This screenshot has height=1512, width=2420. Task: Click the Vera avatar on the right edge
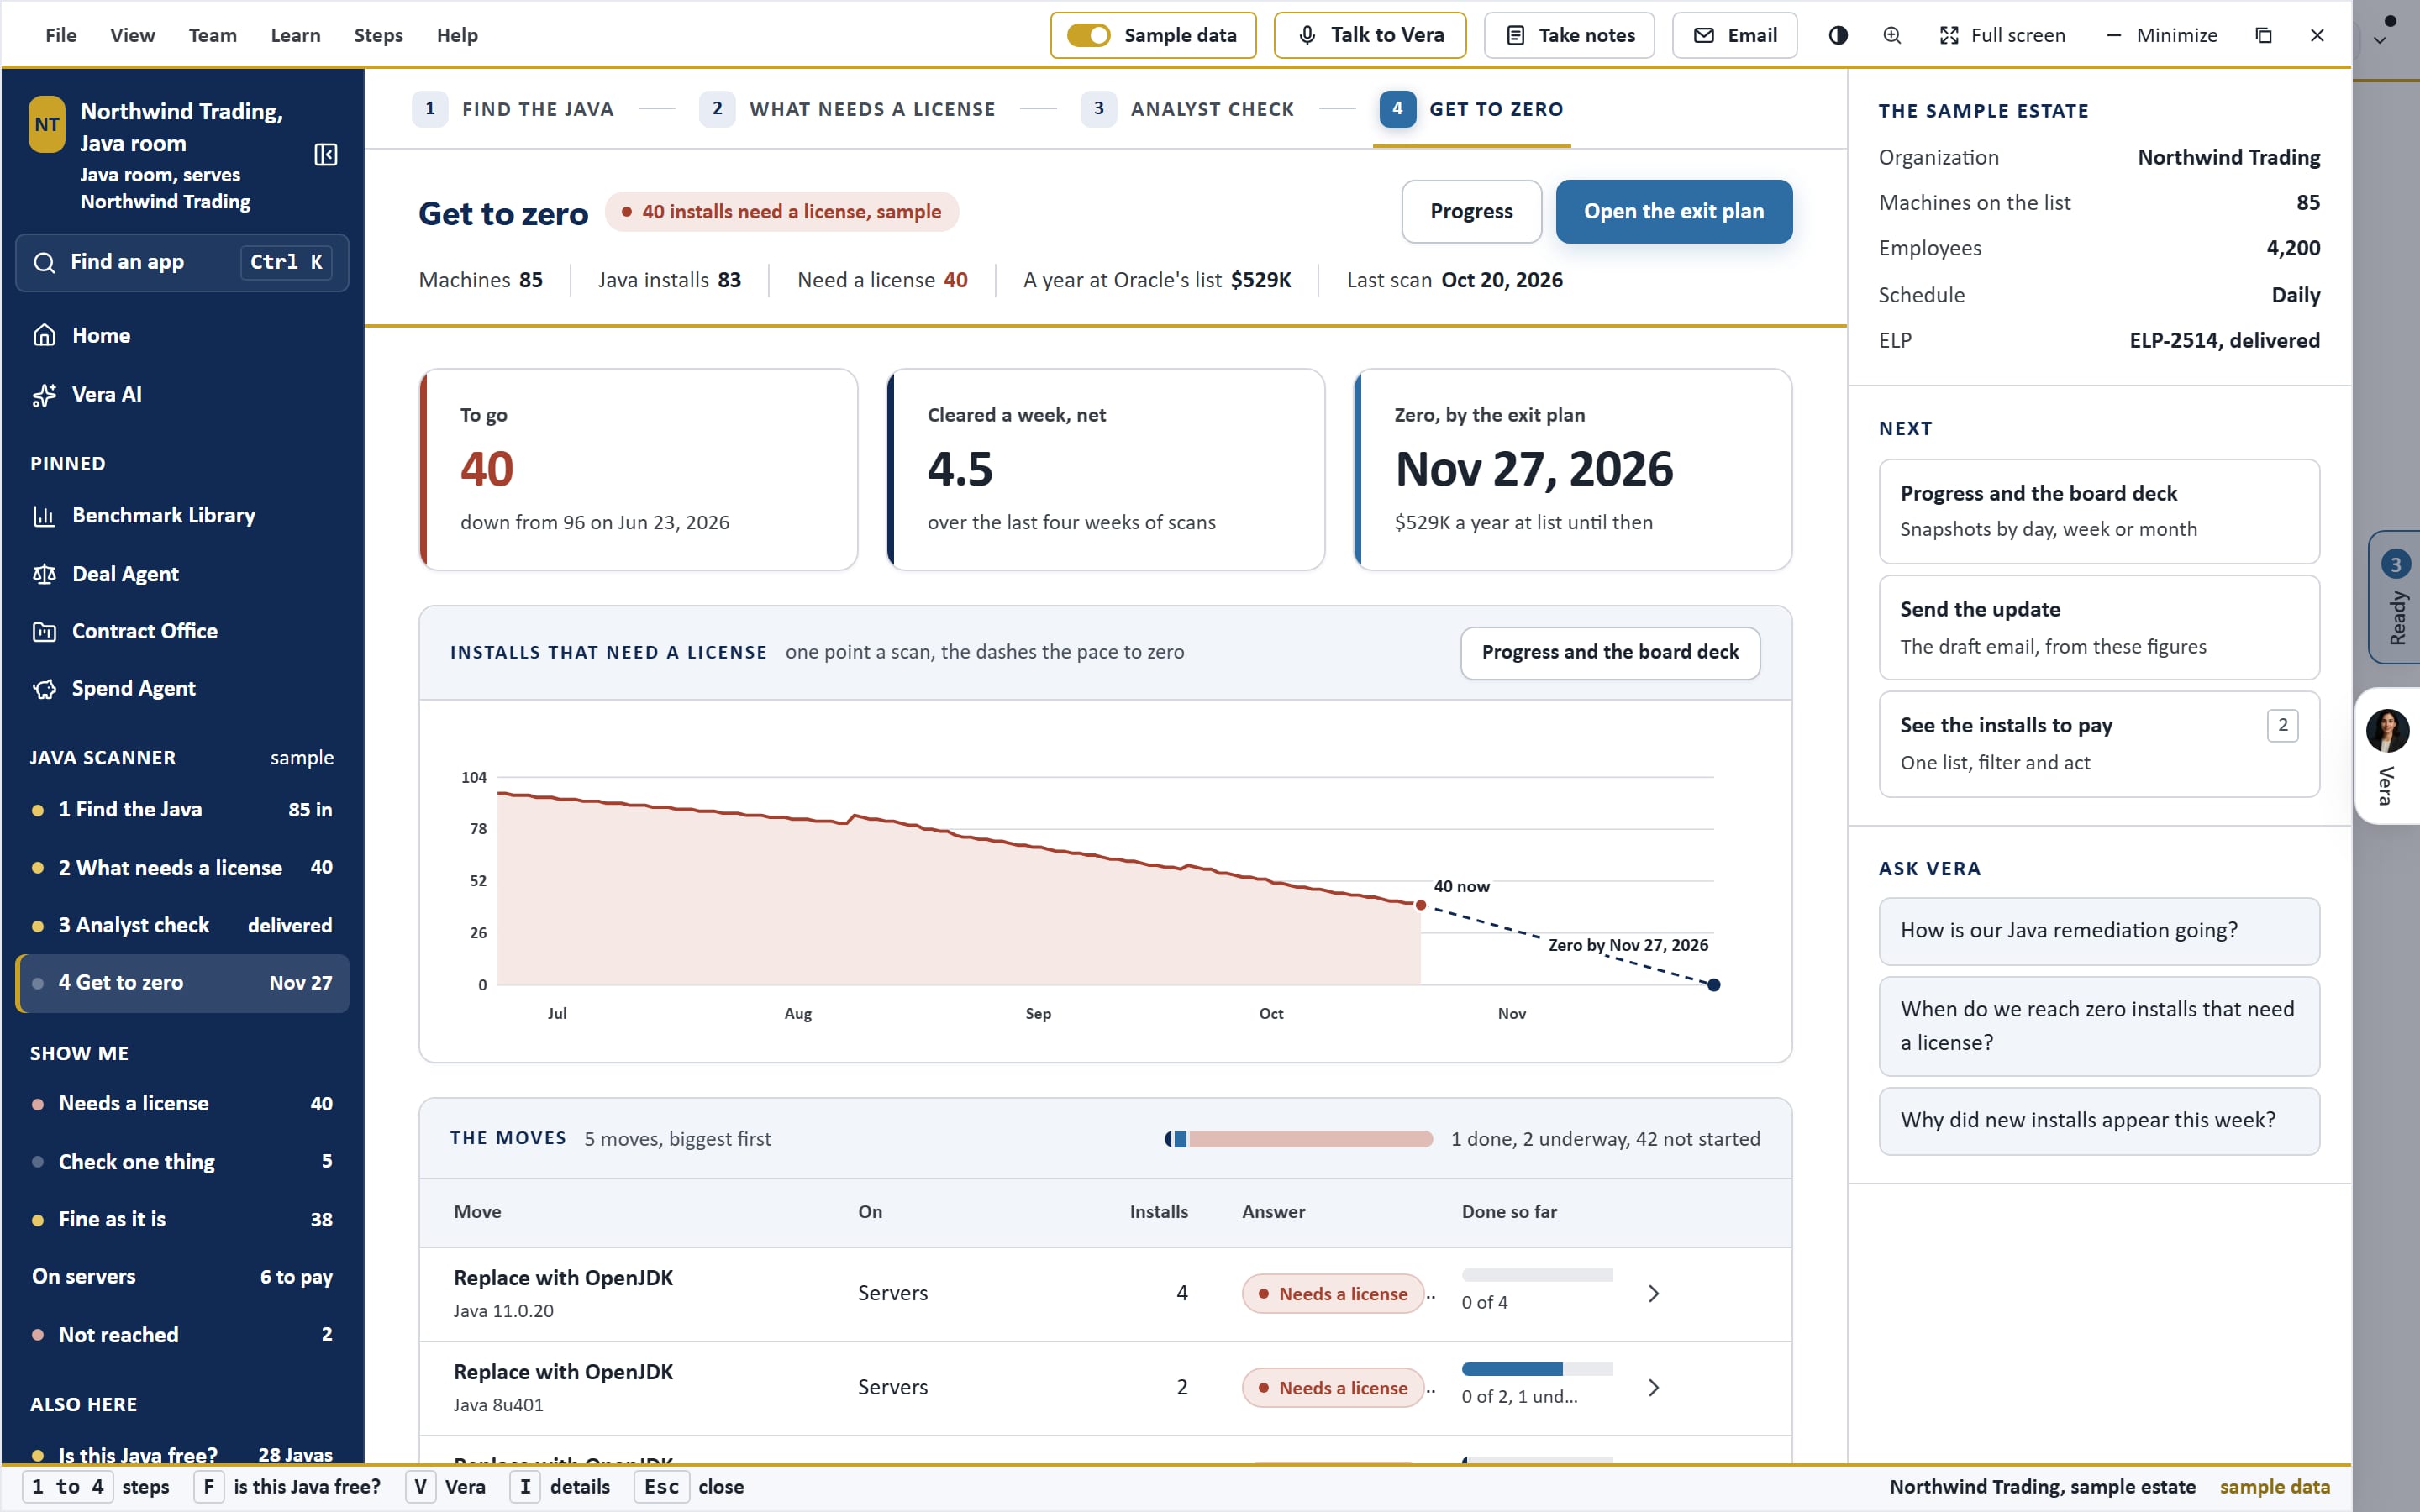2387,731
